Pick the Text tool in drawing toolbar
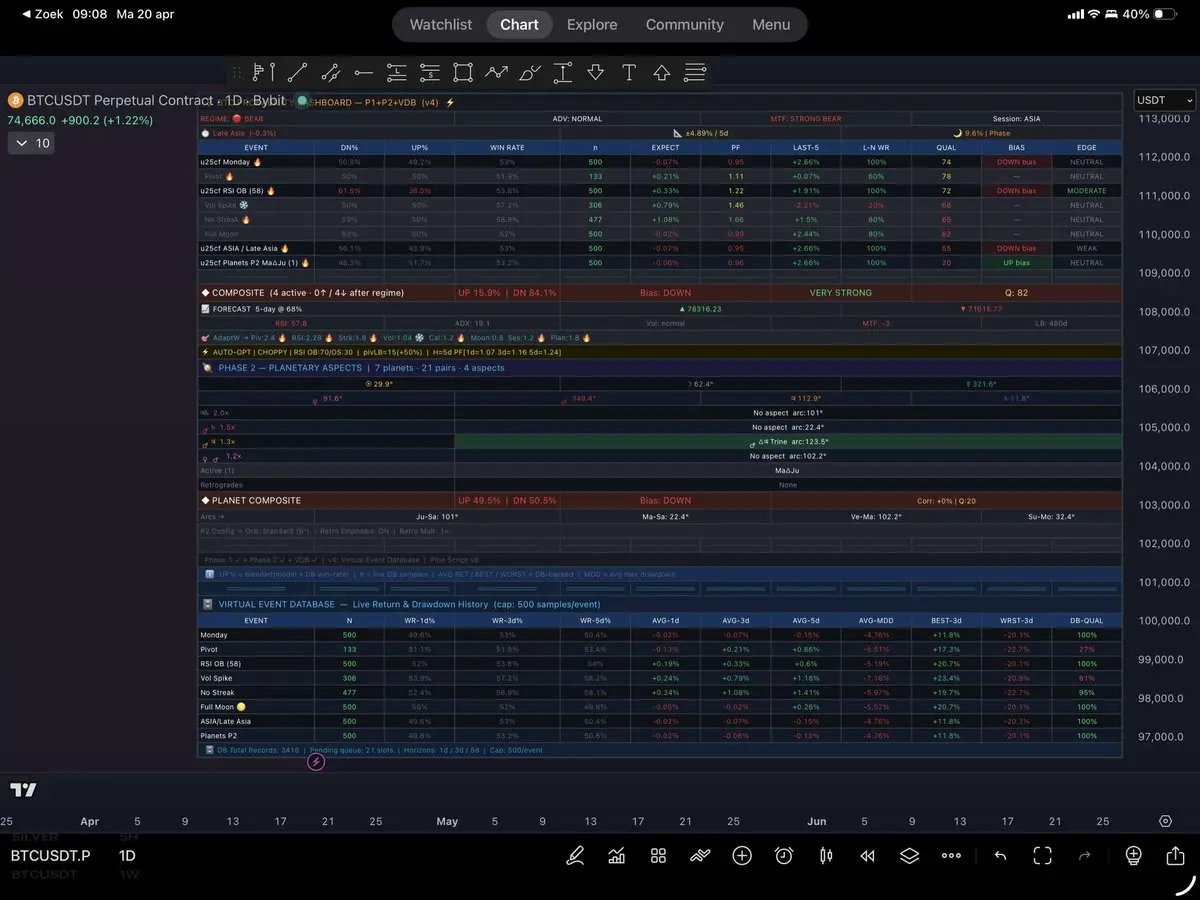The image size is (1200, 900). point(628,72)
